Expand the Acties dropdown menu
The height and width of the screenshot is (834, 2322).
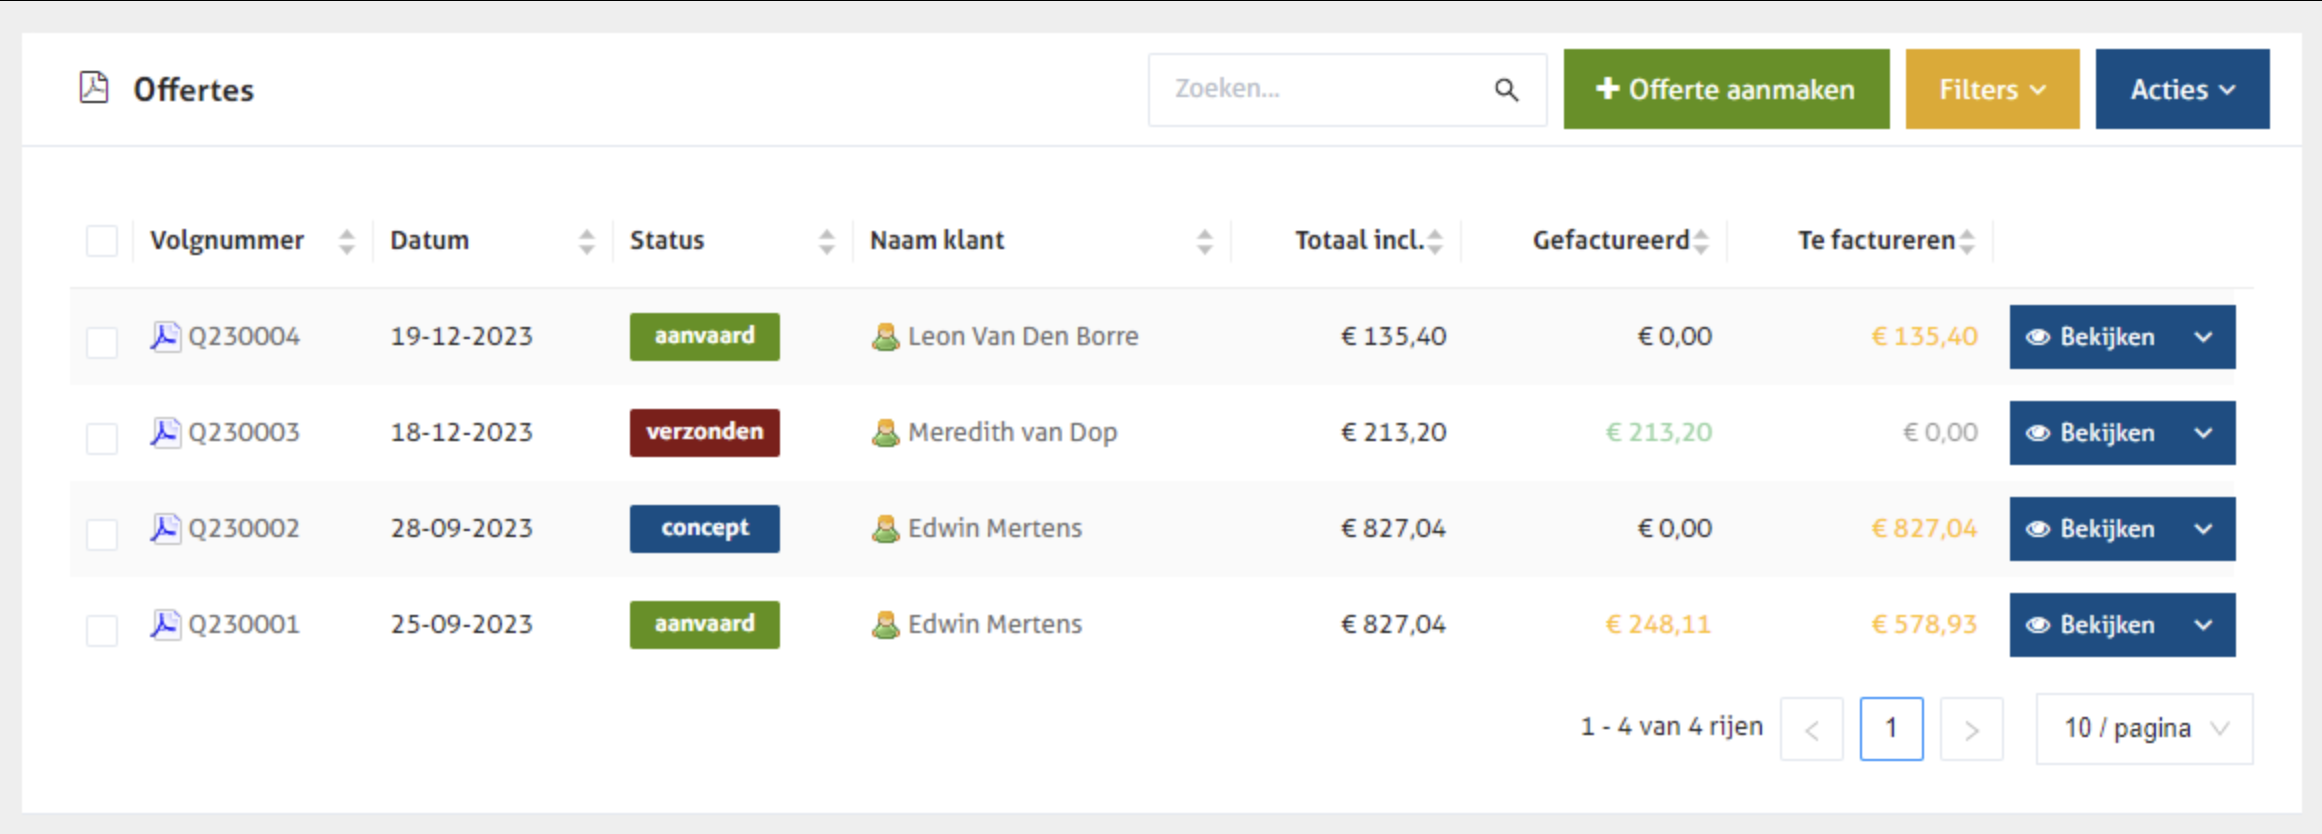2182,90
